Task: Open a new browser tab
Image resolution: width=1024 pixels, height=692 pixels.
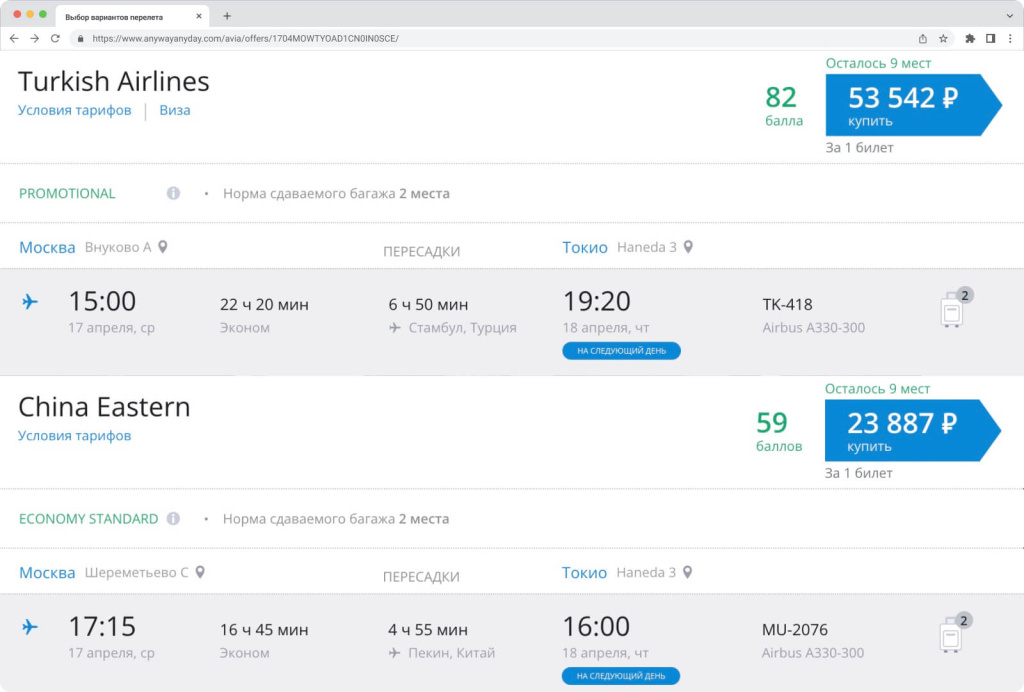Action: (227, 16)
